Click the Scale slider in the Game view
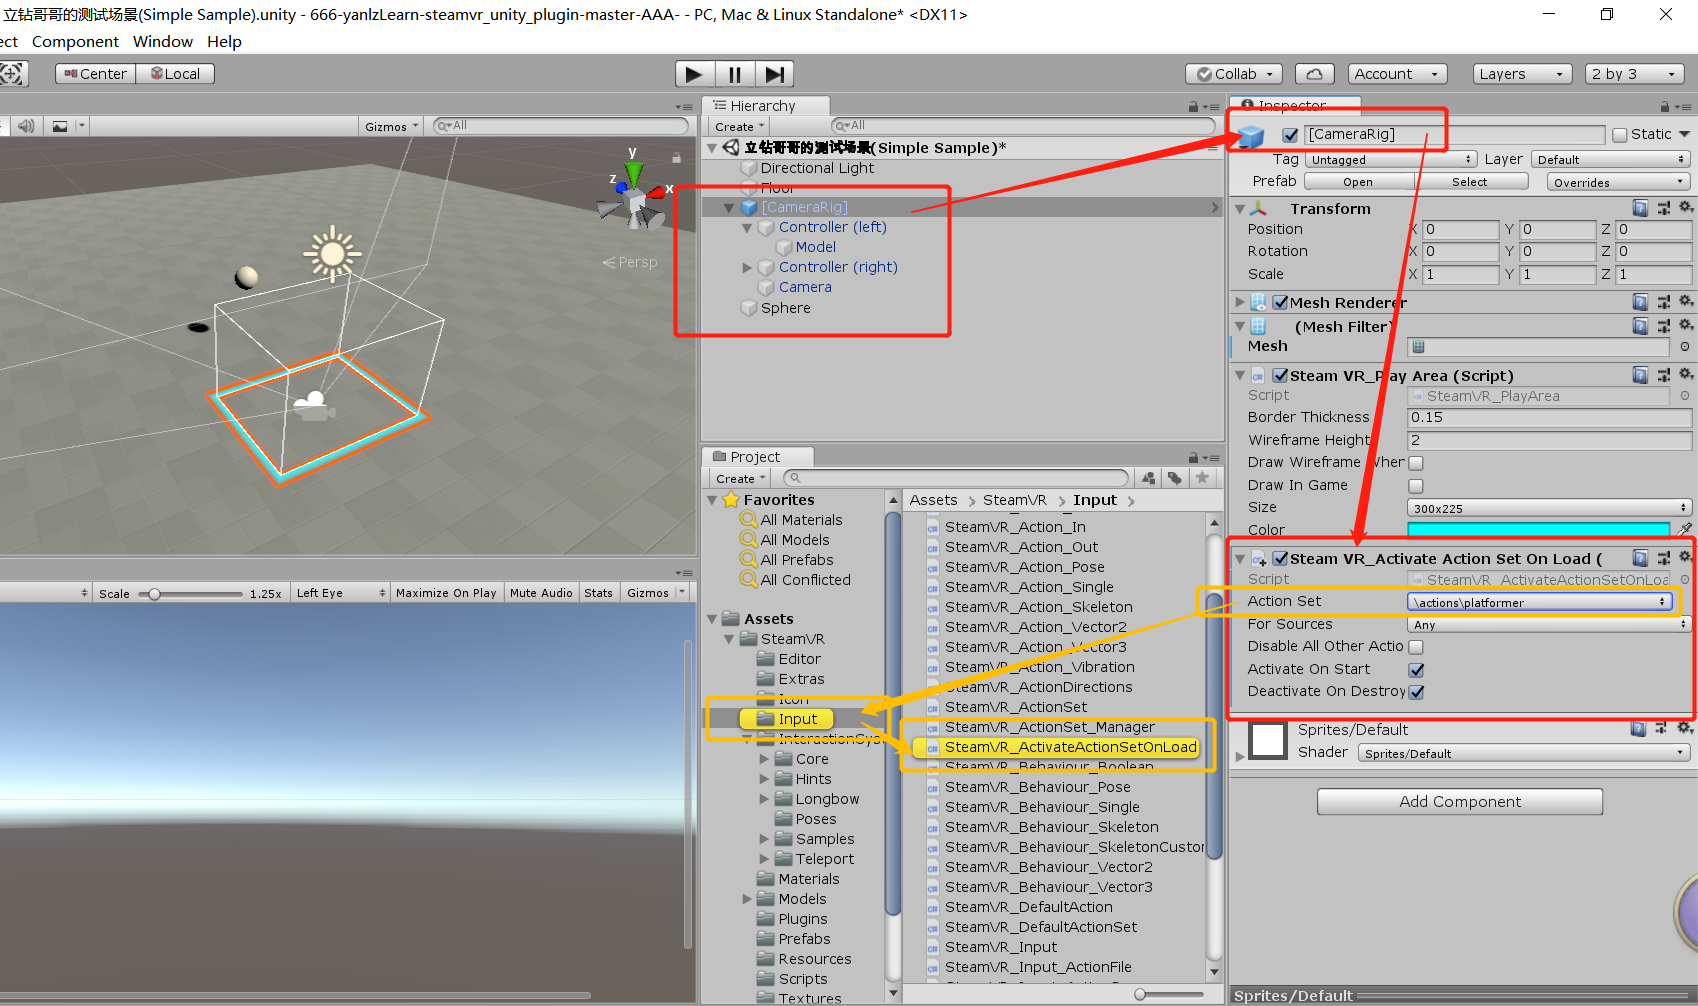The image size is (1698, 1006). click(155, 592)
